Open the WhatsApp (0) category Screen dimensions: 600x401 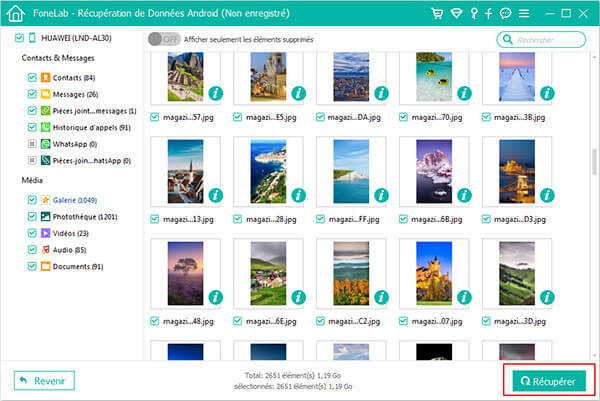click(75, 144)
